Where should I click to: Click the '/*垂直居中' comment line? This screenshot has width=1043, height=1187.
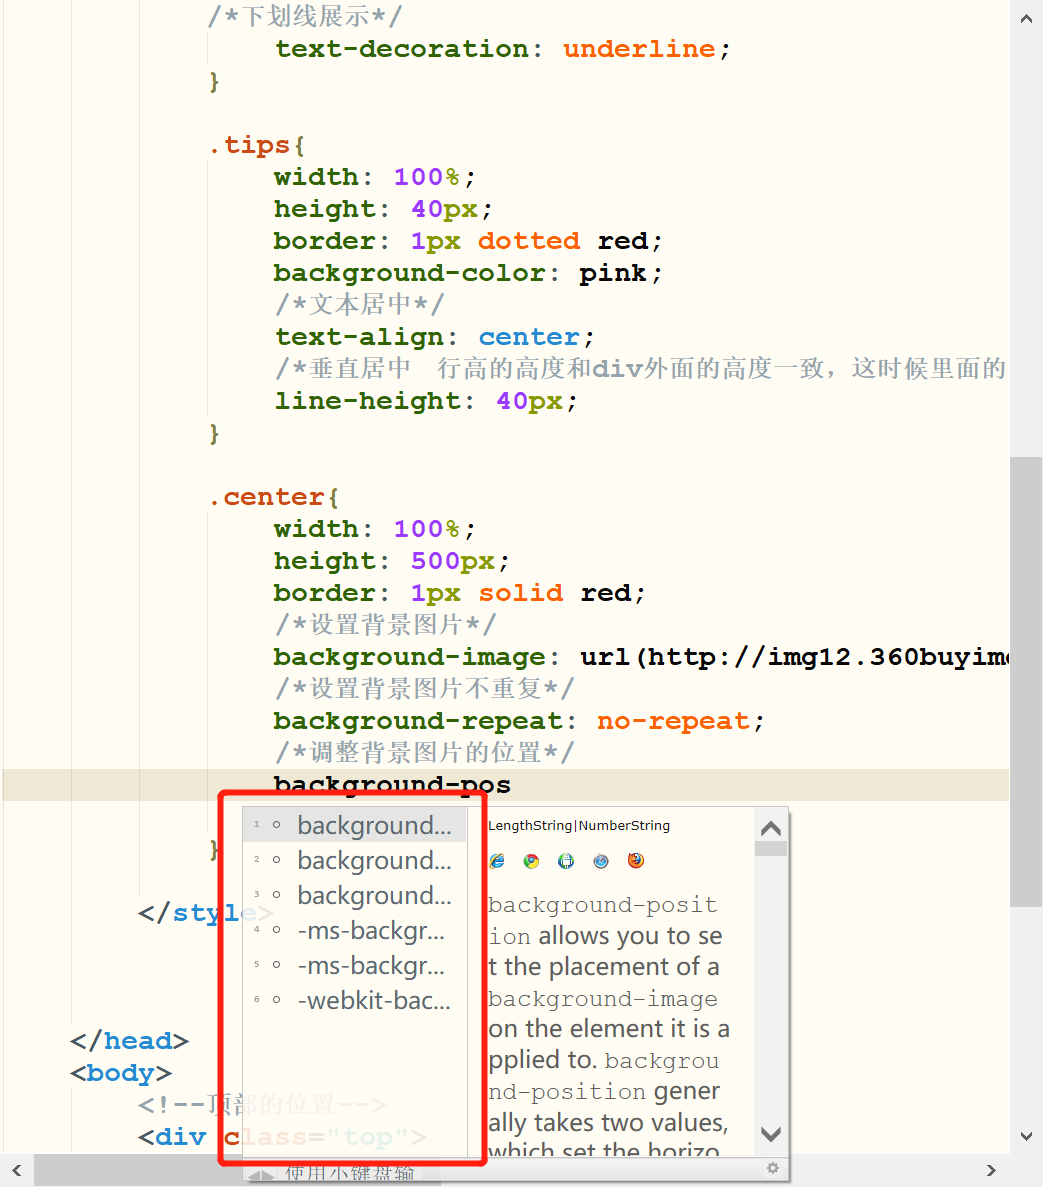pos(640,369)
